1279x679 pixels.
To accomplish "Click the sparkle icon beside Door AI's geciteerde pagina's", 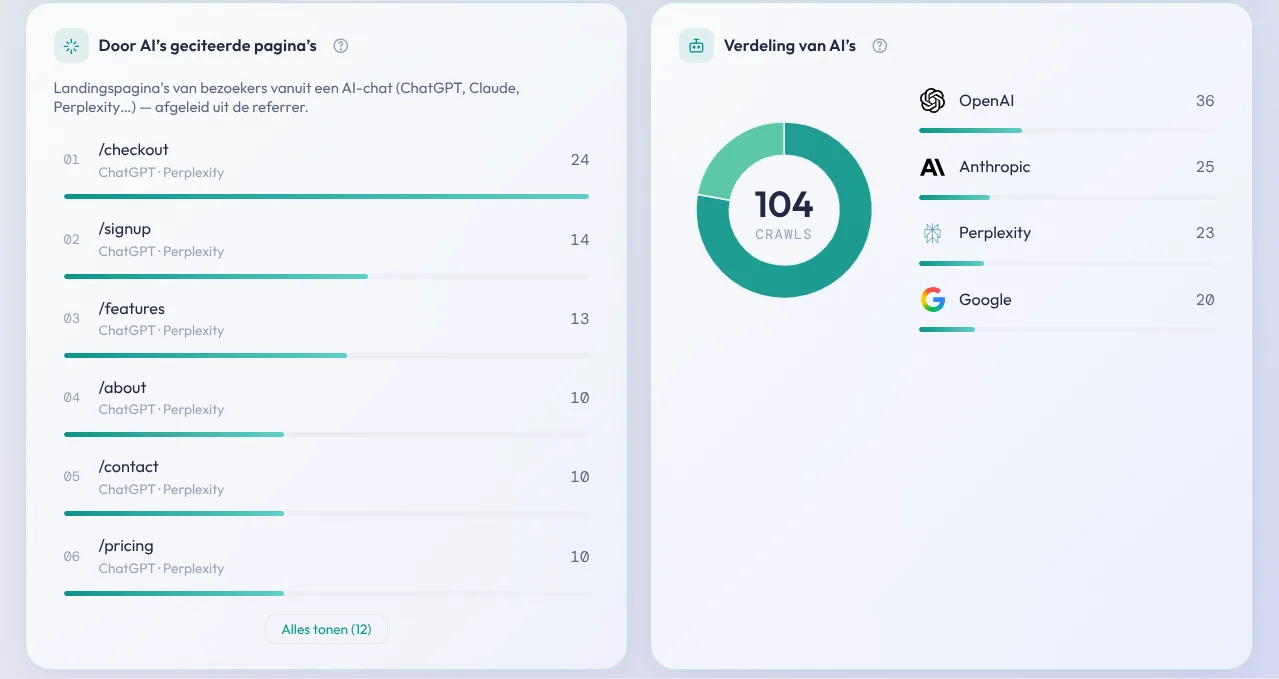I will (71, 46).
